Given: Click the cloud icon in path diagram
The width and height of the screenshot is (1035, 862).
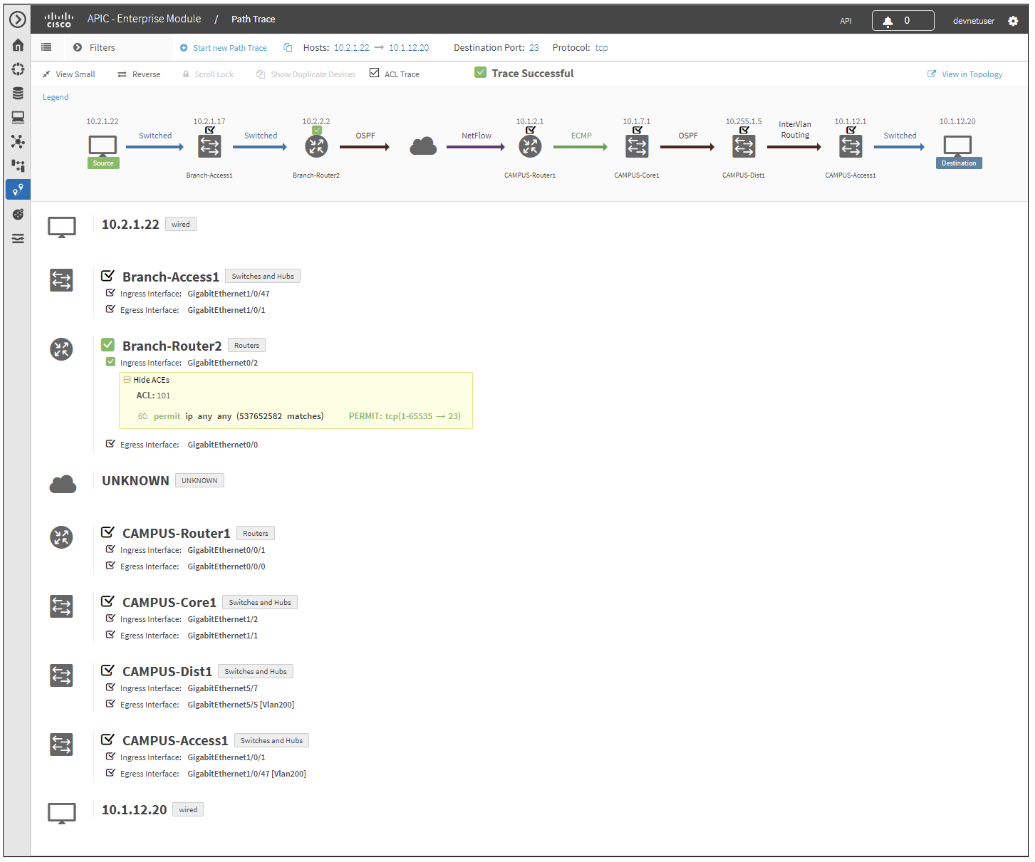Looking at the screenshot, I should [x=423, y=146].
